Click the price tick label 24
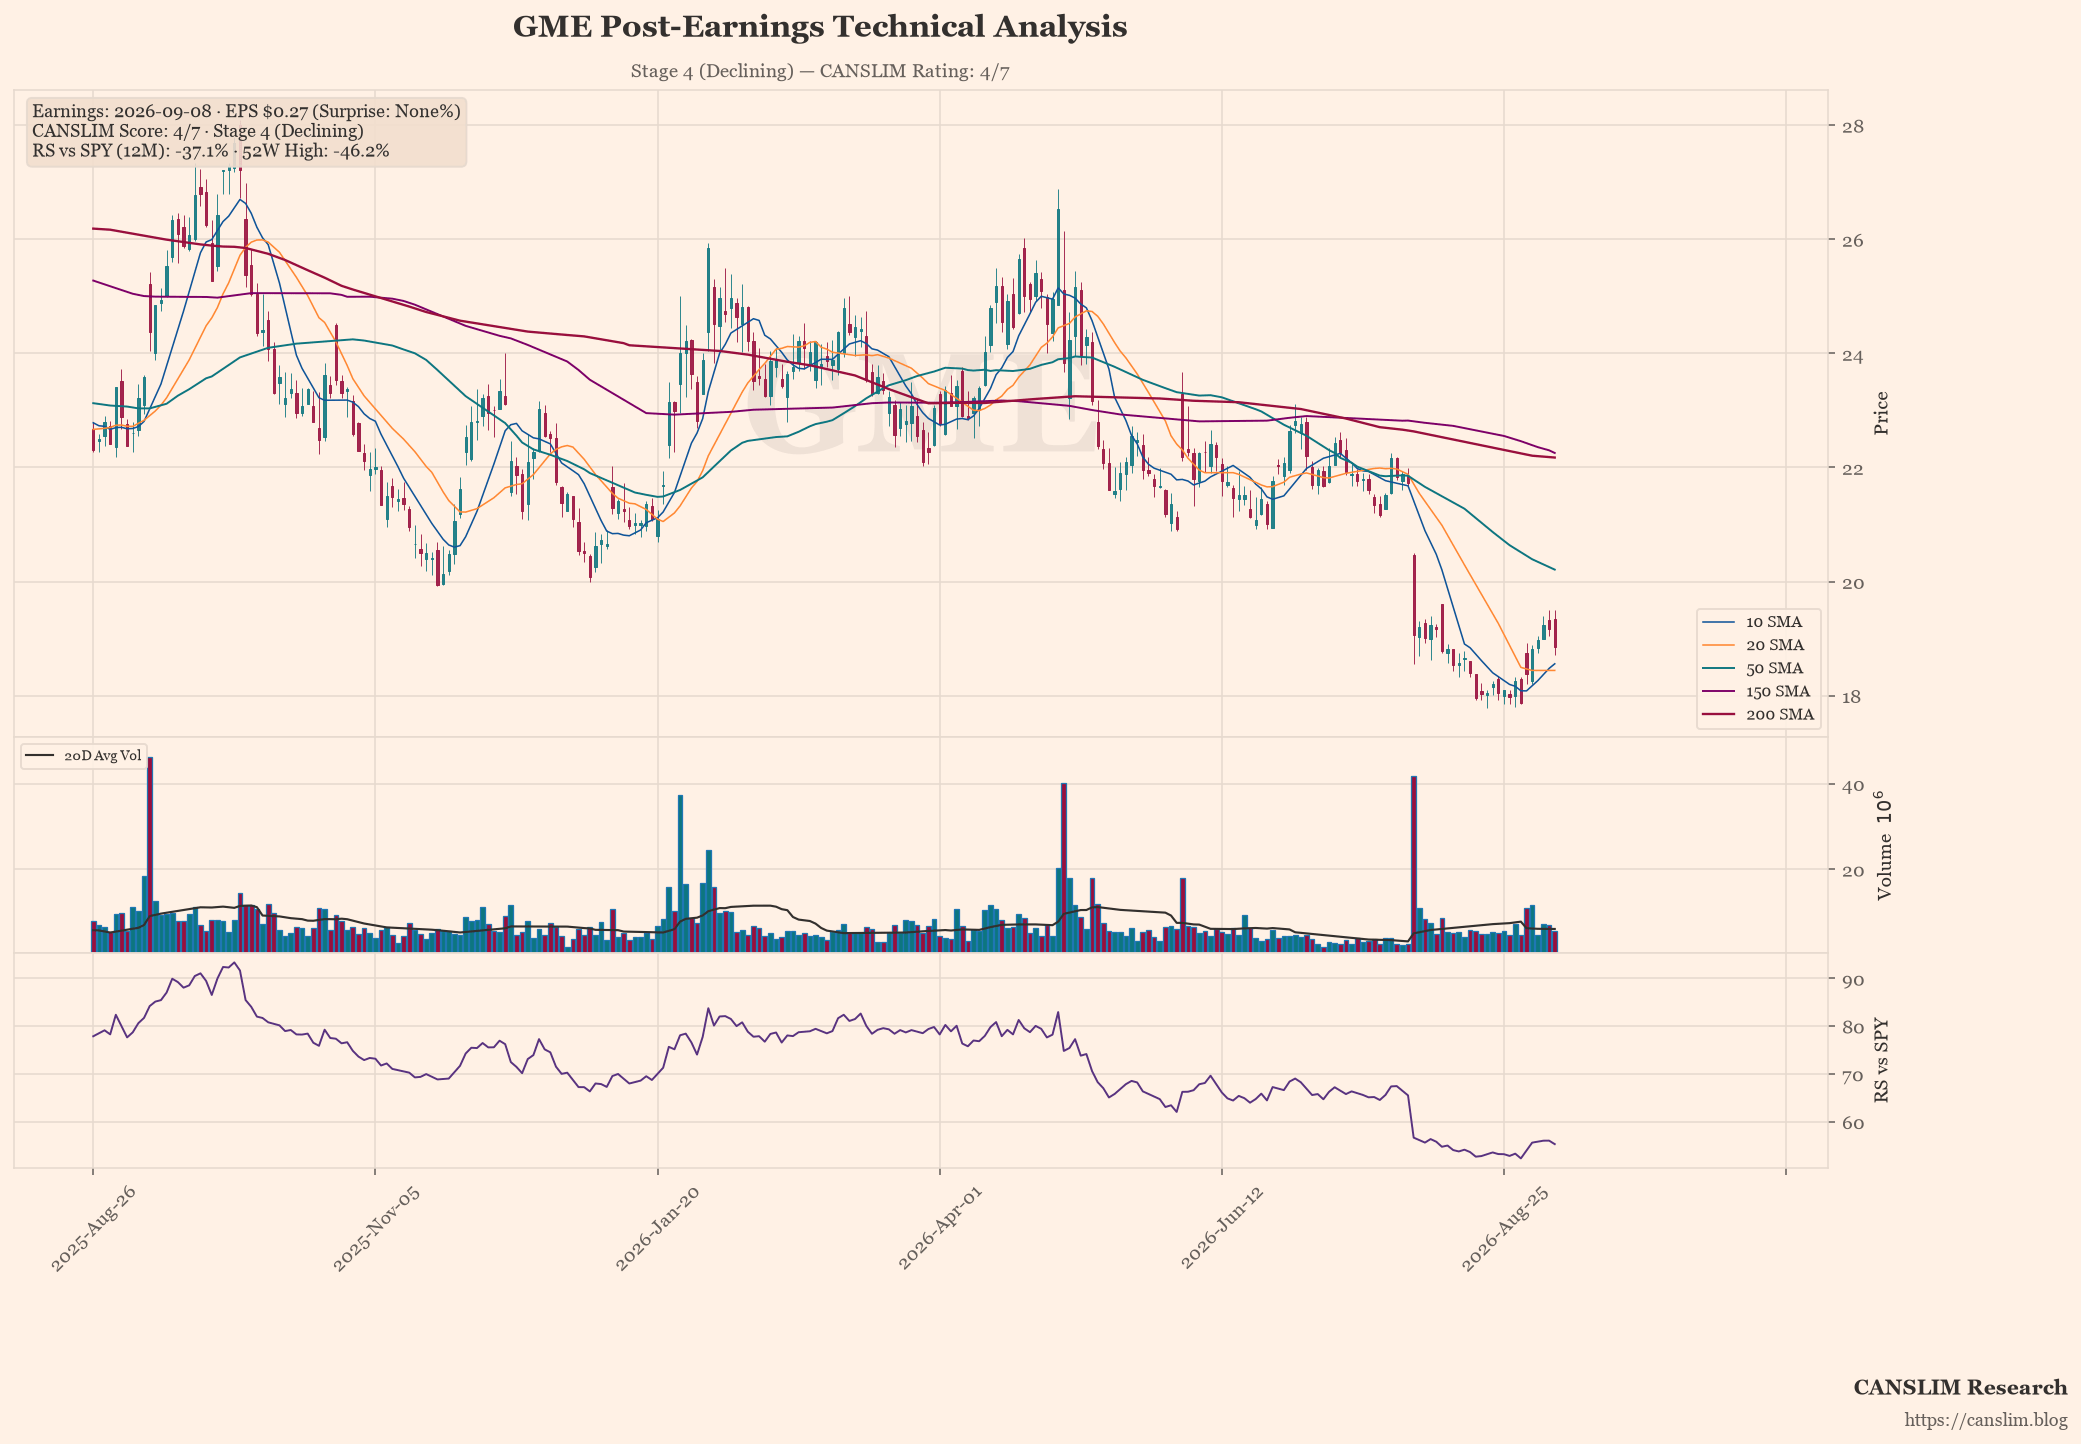The width and height of the screenshot is (2081, 1444). [x=1852, y=354]
